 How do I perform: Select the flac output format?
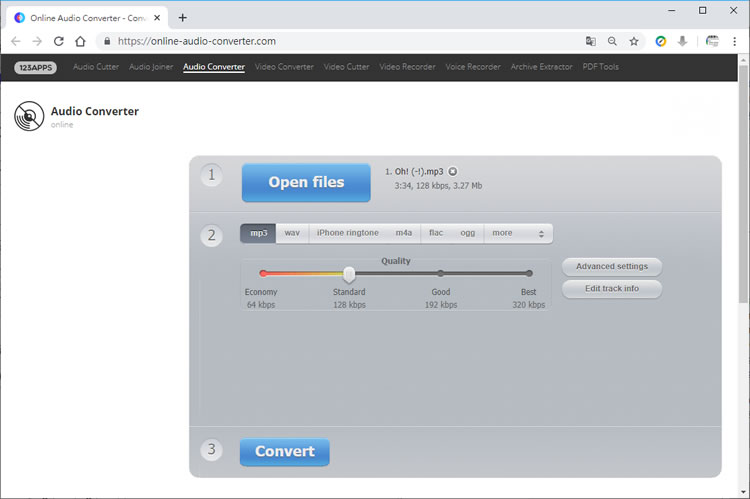[436, 233]
